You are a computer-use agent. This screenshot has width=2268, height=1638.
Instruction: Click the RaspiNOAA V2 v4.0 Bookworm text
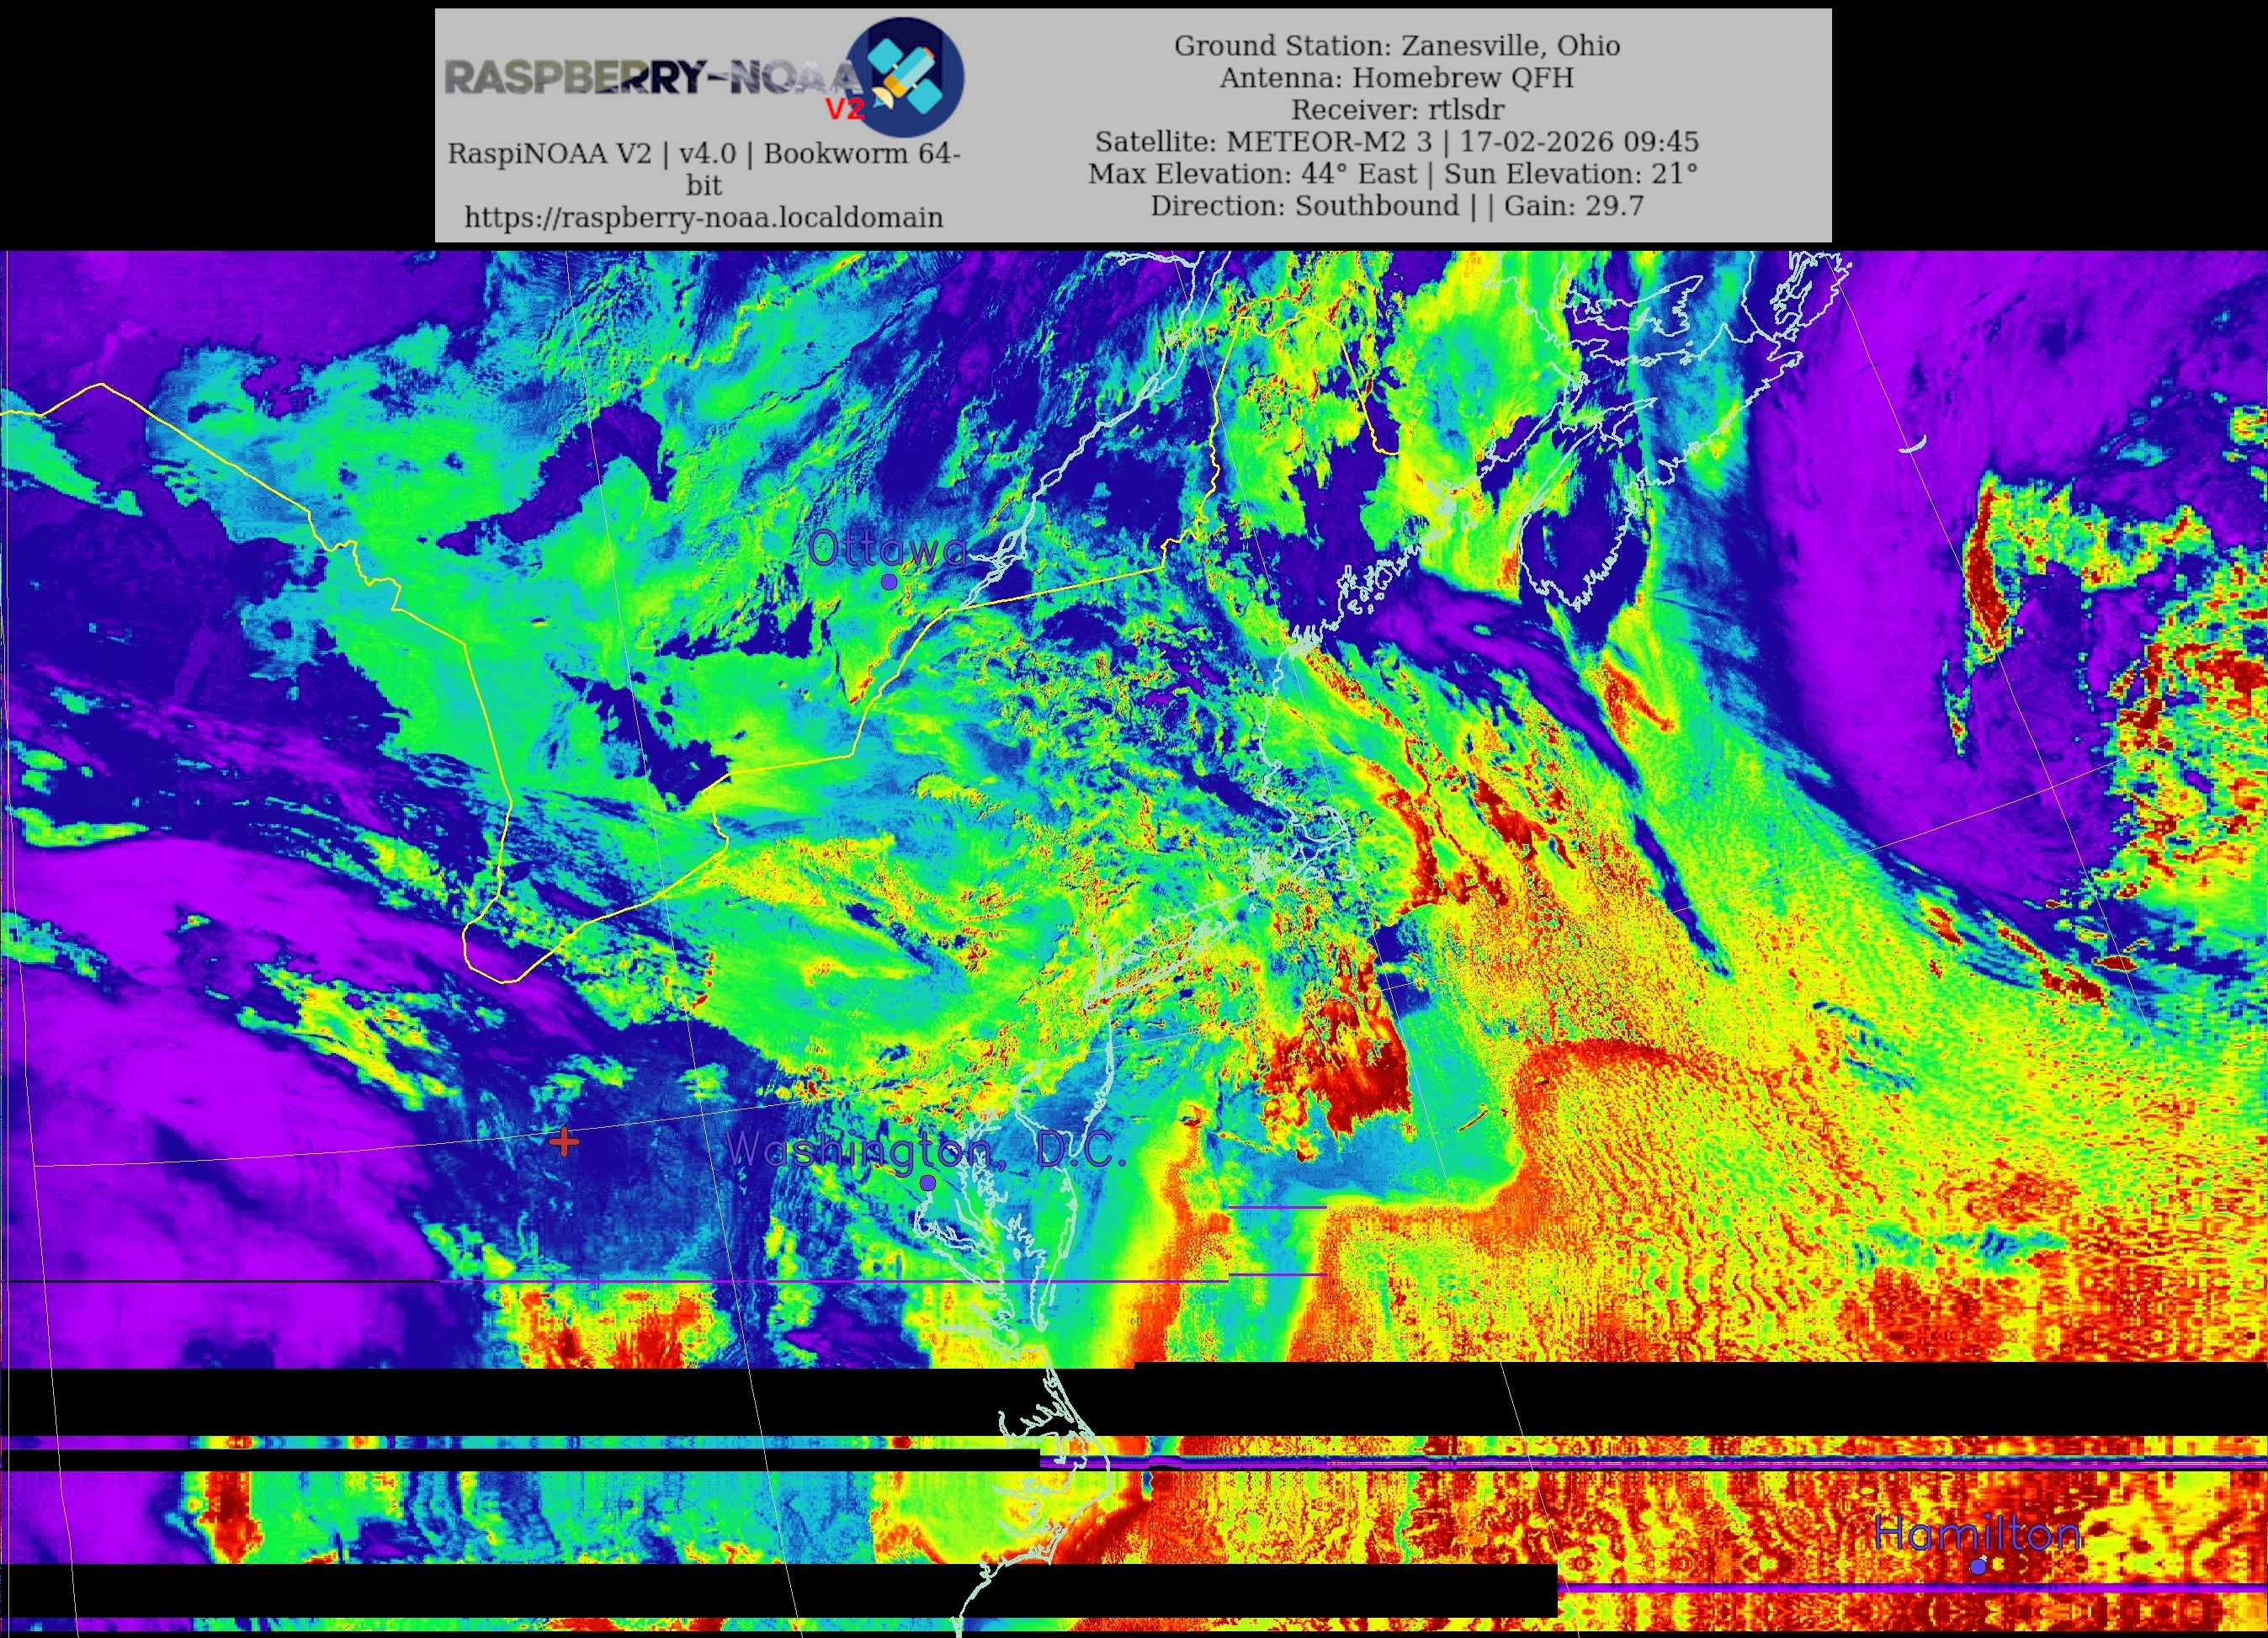tap(704, 153)
